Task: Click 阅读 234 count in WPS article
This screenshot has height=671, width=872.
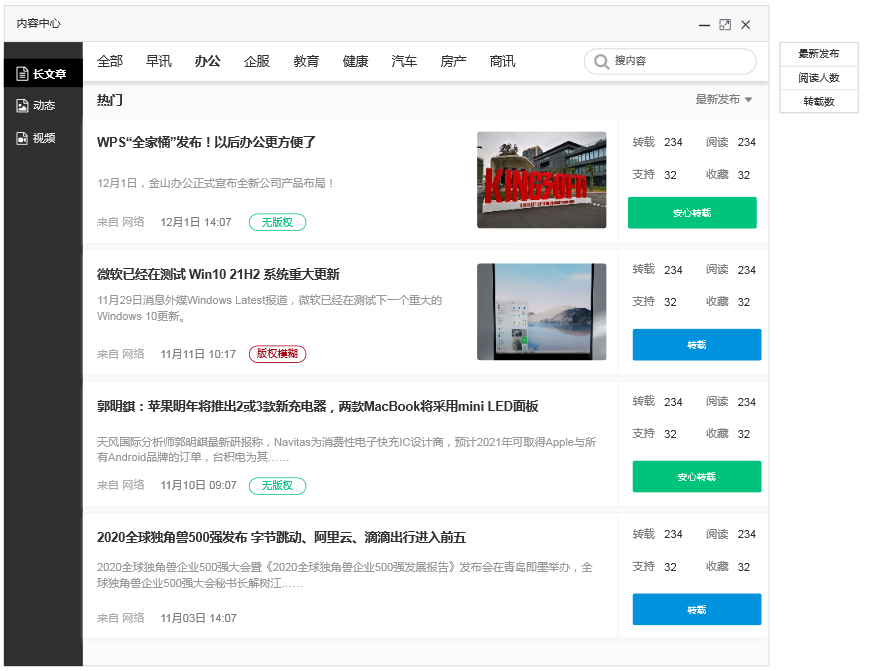Action: coord(731,142)
